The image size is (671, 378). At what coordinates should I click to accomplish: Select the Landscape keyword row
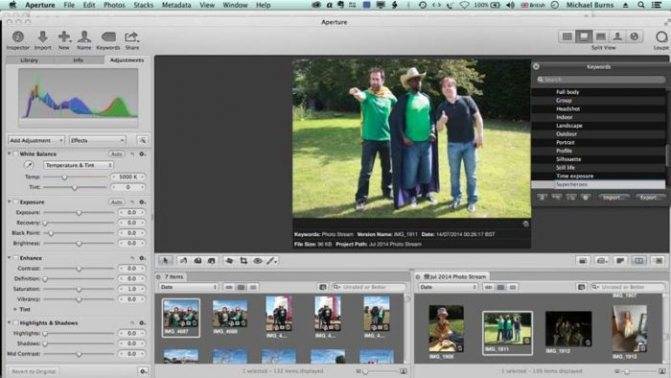(x=598, y=125)
